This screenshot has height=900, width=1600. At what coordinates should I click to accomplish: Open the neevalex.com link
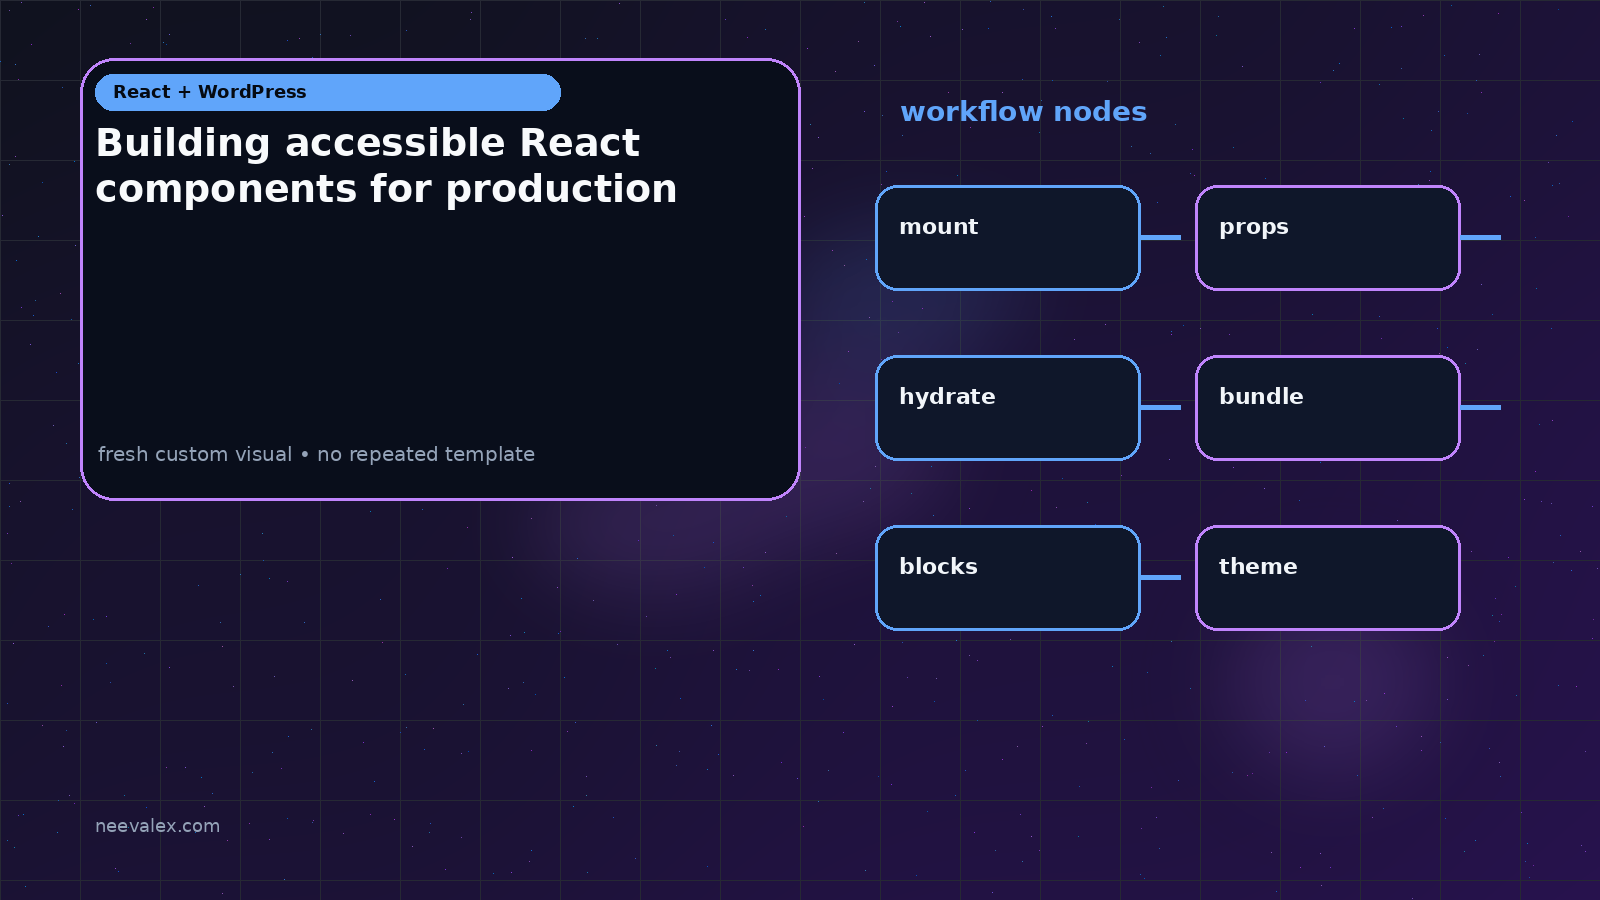[157, 826]
